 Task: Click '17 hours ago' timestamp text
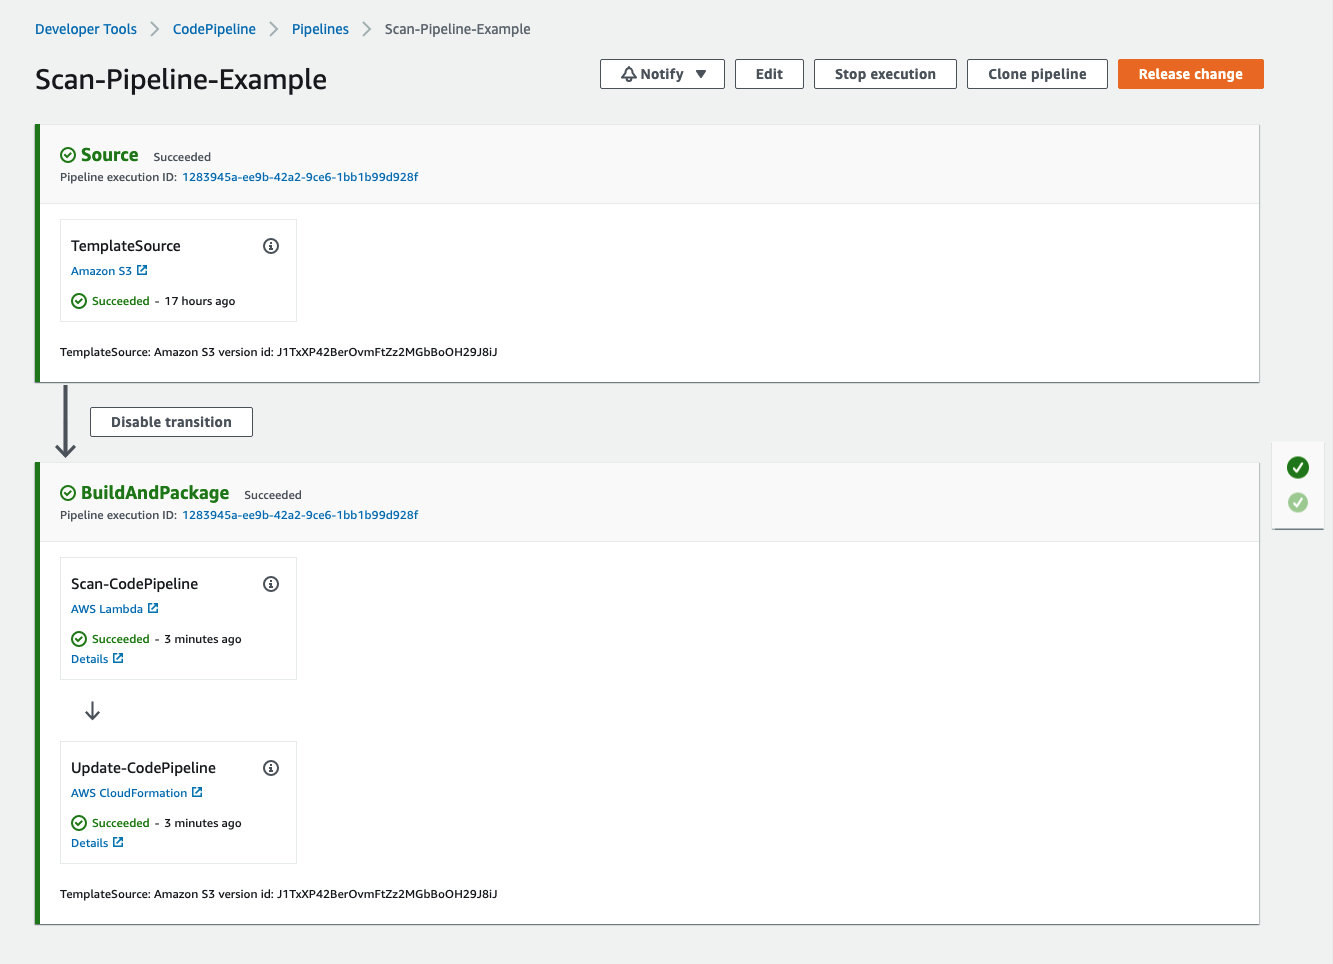click(x=200, y=301)
